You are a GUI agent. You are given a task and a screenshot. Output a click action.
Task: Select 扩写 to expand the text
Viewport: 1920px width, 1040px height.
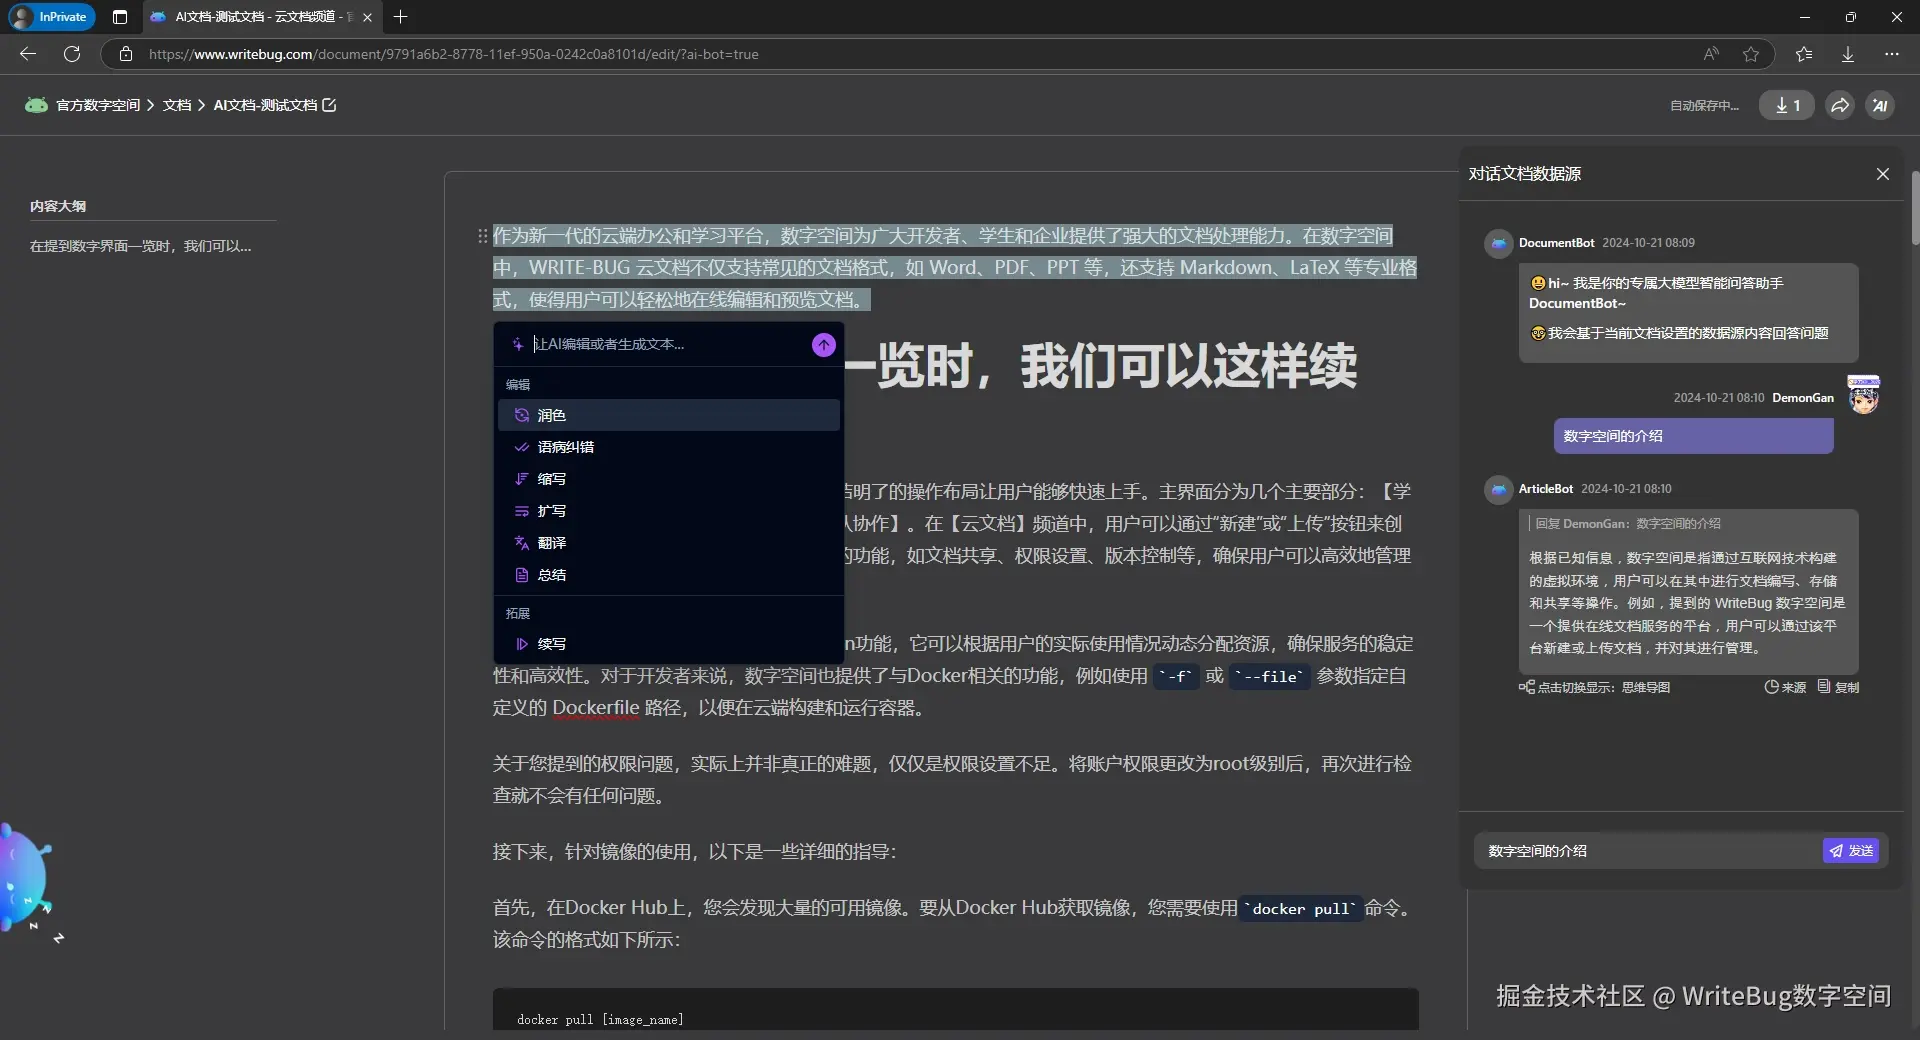tap(549, 511)
